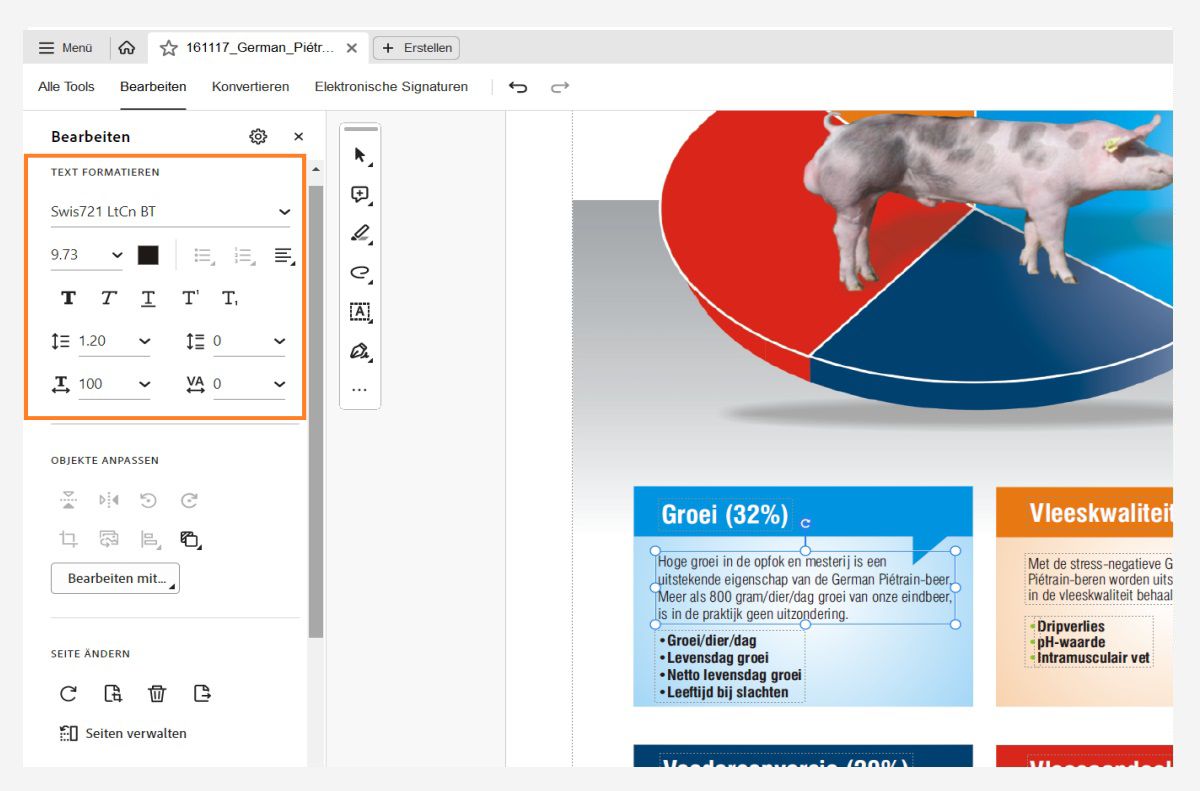Select the freehand draw tool
Screen dimensions: 1200x791
(x=360, y=272)
